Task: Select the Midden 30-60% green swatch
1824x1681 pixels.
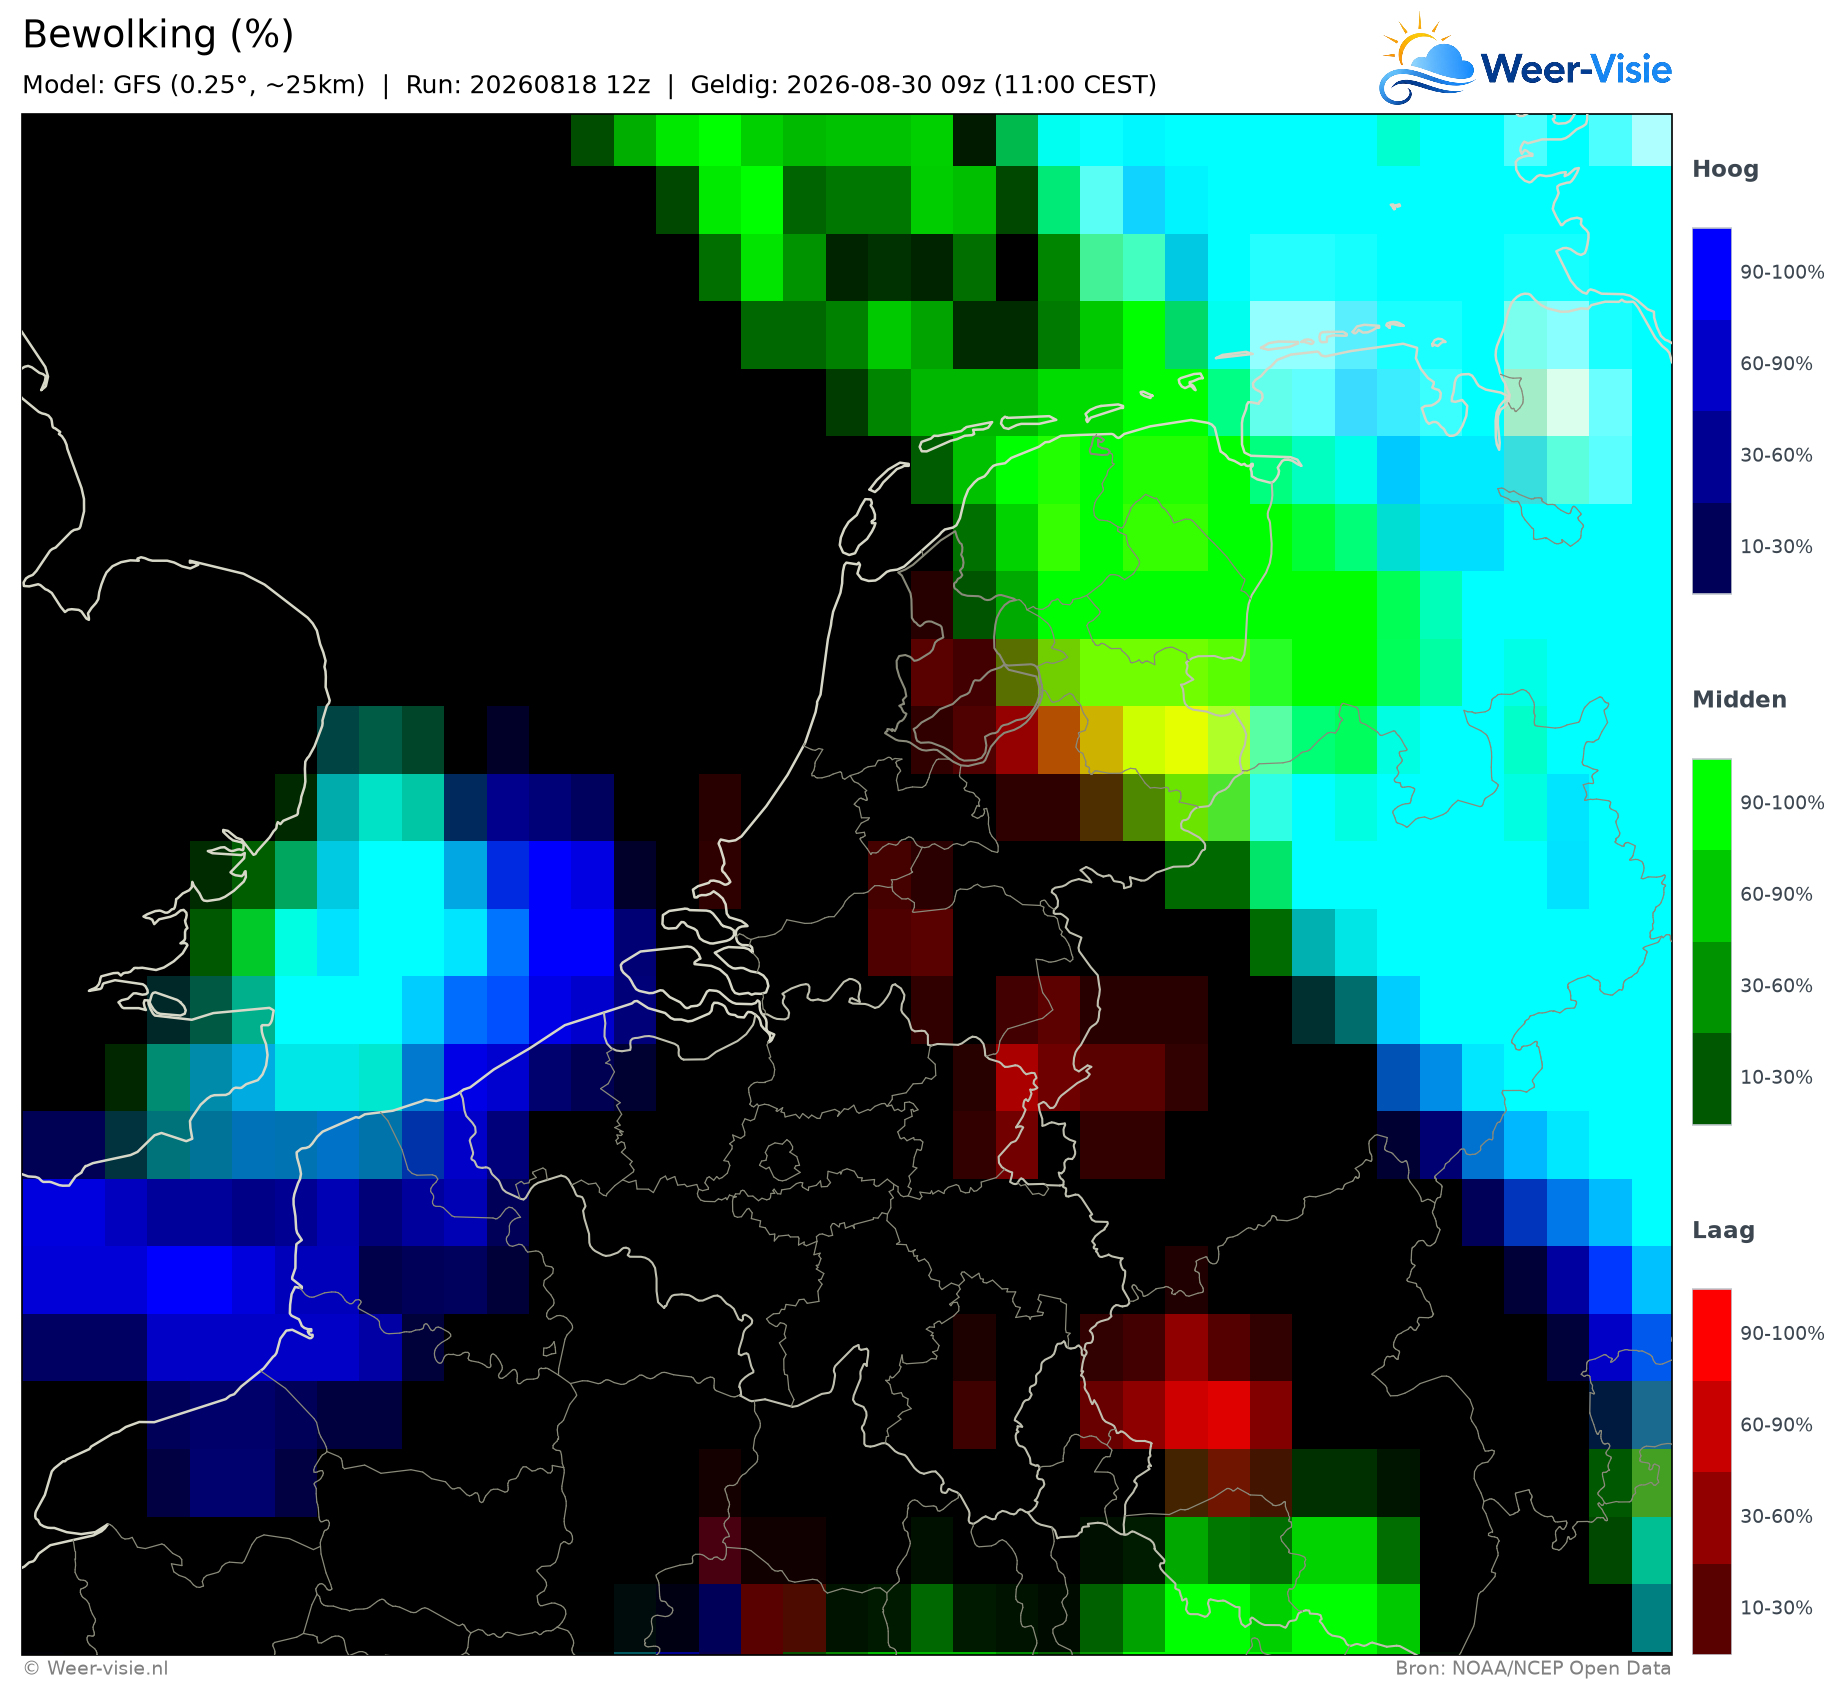Action: pyautogui.click(x=1711, y=988)
